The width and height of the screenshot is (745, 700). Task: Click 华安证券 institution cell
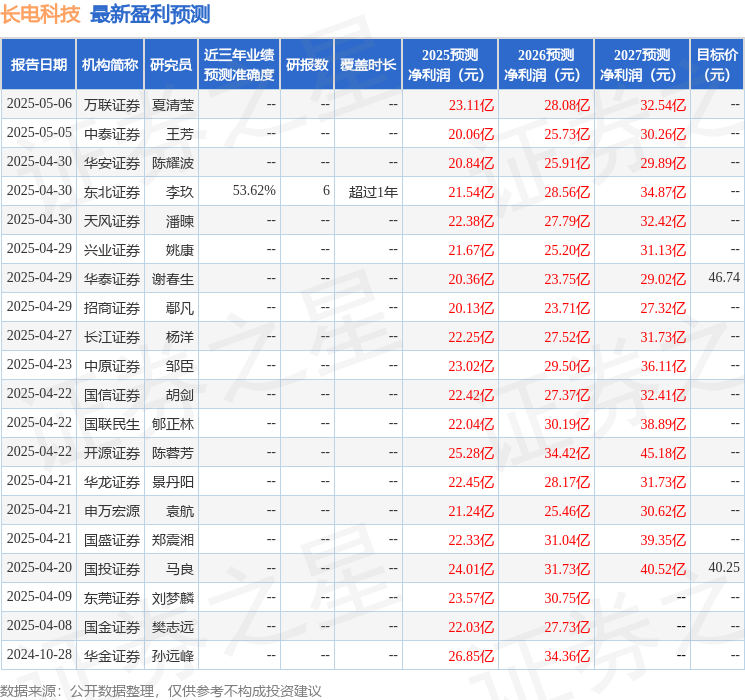112,163
